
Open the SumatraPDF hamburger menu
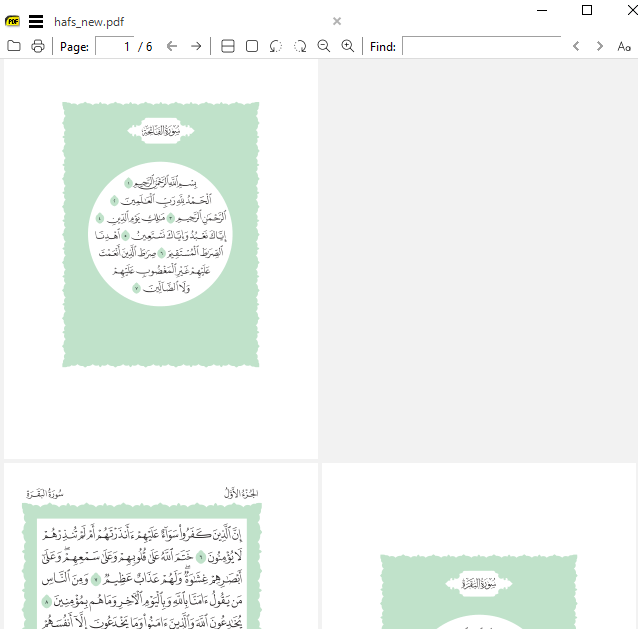coord(36,21)
